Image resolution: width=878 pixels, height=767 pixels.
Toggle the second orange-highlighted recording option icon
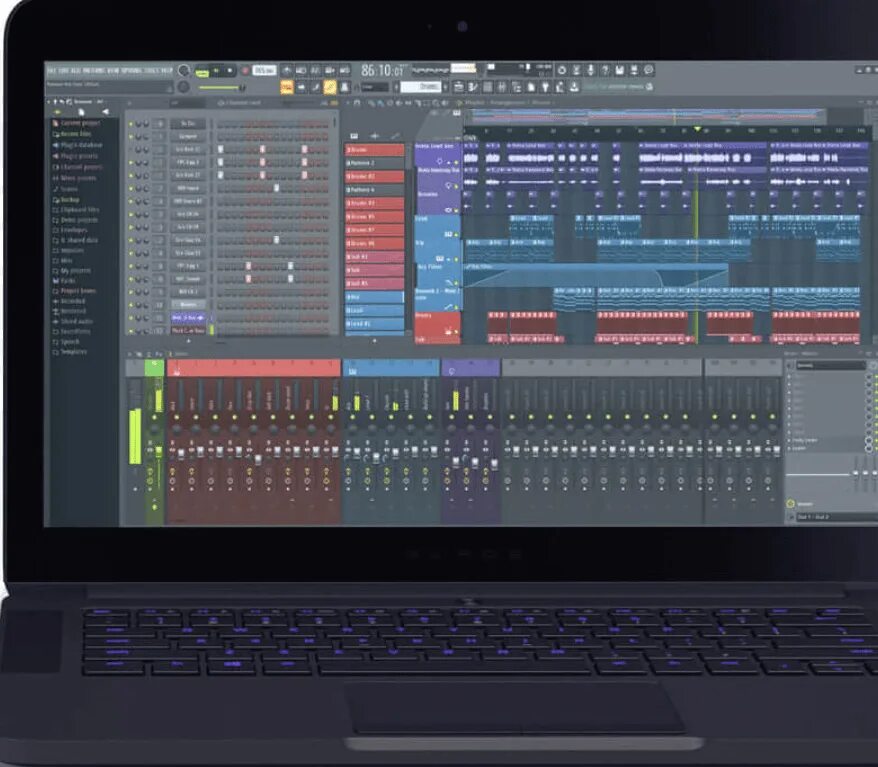pos(330,87)
